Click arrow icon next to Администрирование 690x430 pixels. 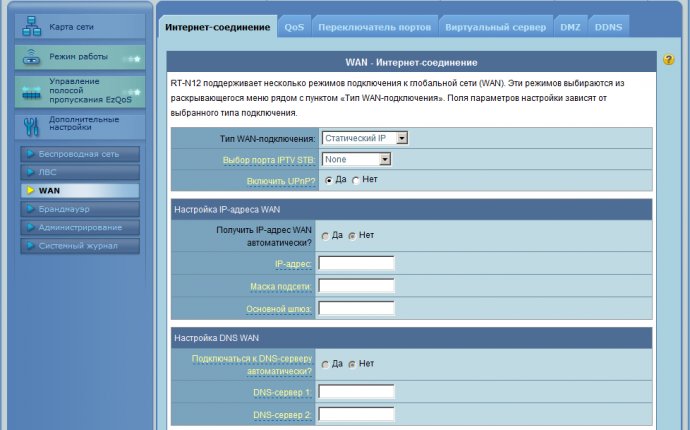(x=30, y=228)
